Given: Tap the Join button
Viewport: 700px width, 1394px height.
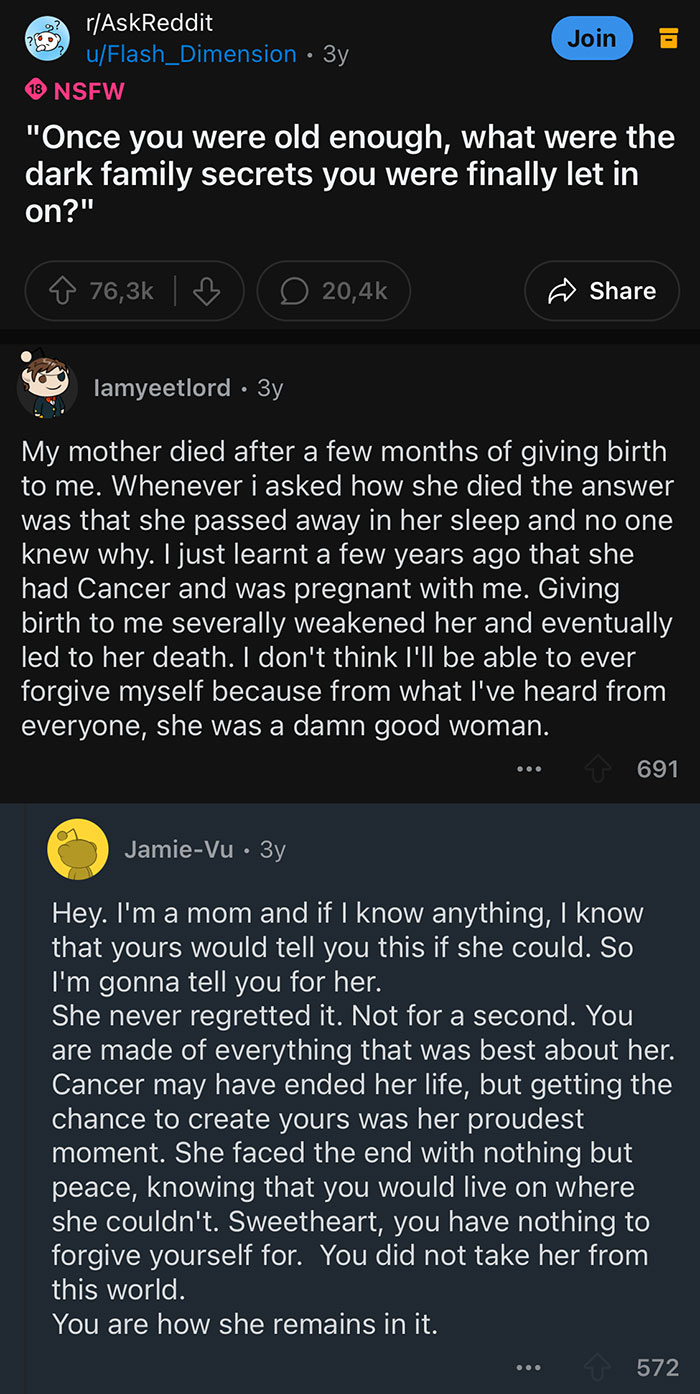Looking at the screenshot, I should point(592,37).
